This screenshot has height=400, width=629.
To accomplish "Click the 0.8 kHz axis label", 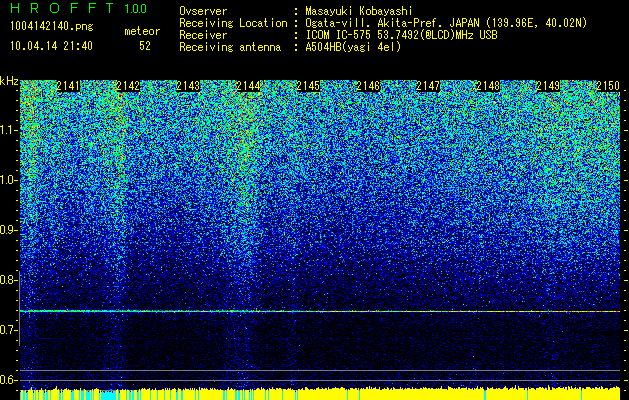I will pyautogui.click(x=9, y=280).
